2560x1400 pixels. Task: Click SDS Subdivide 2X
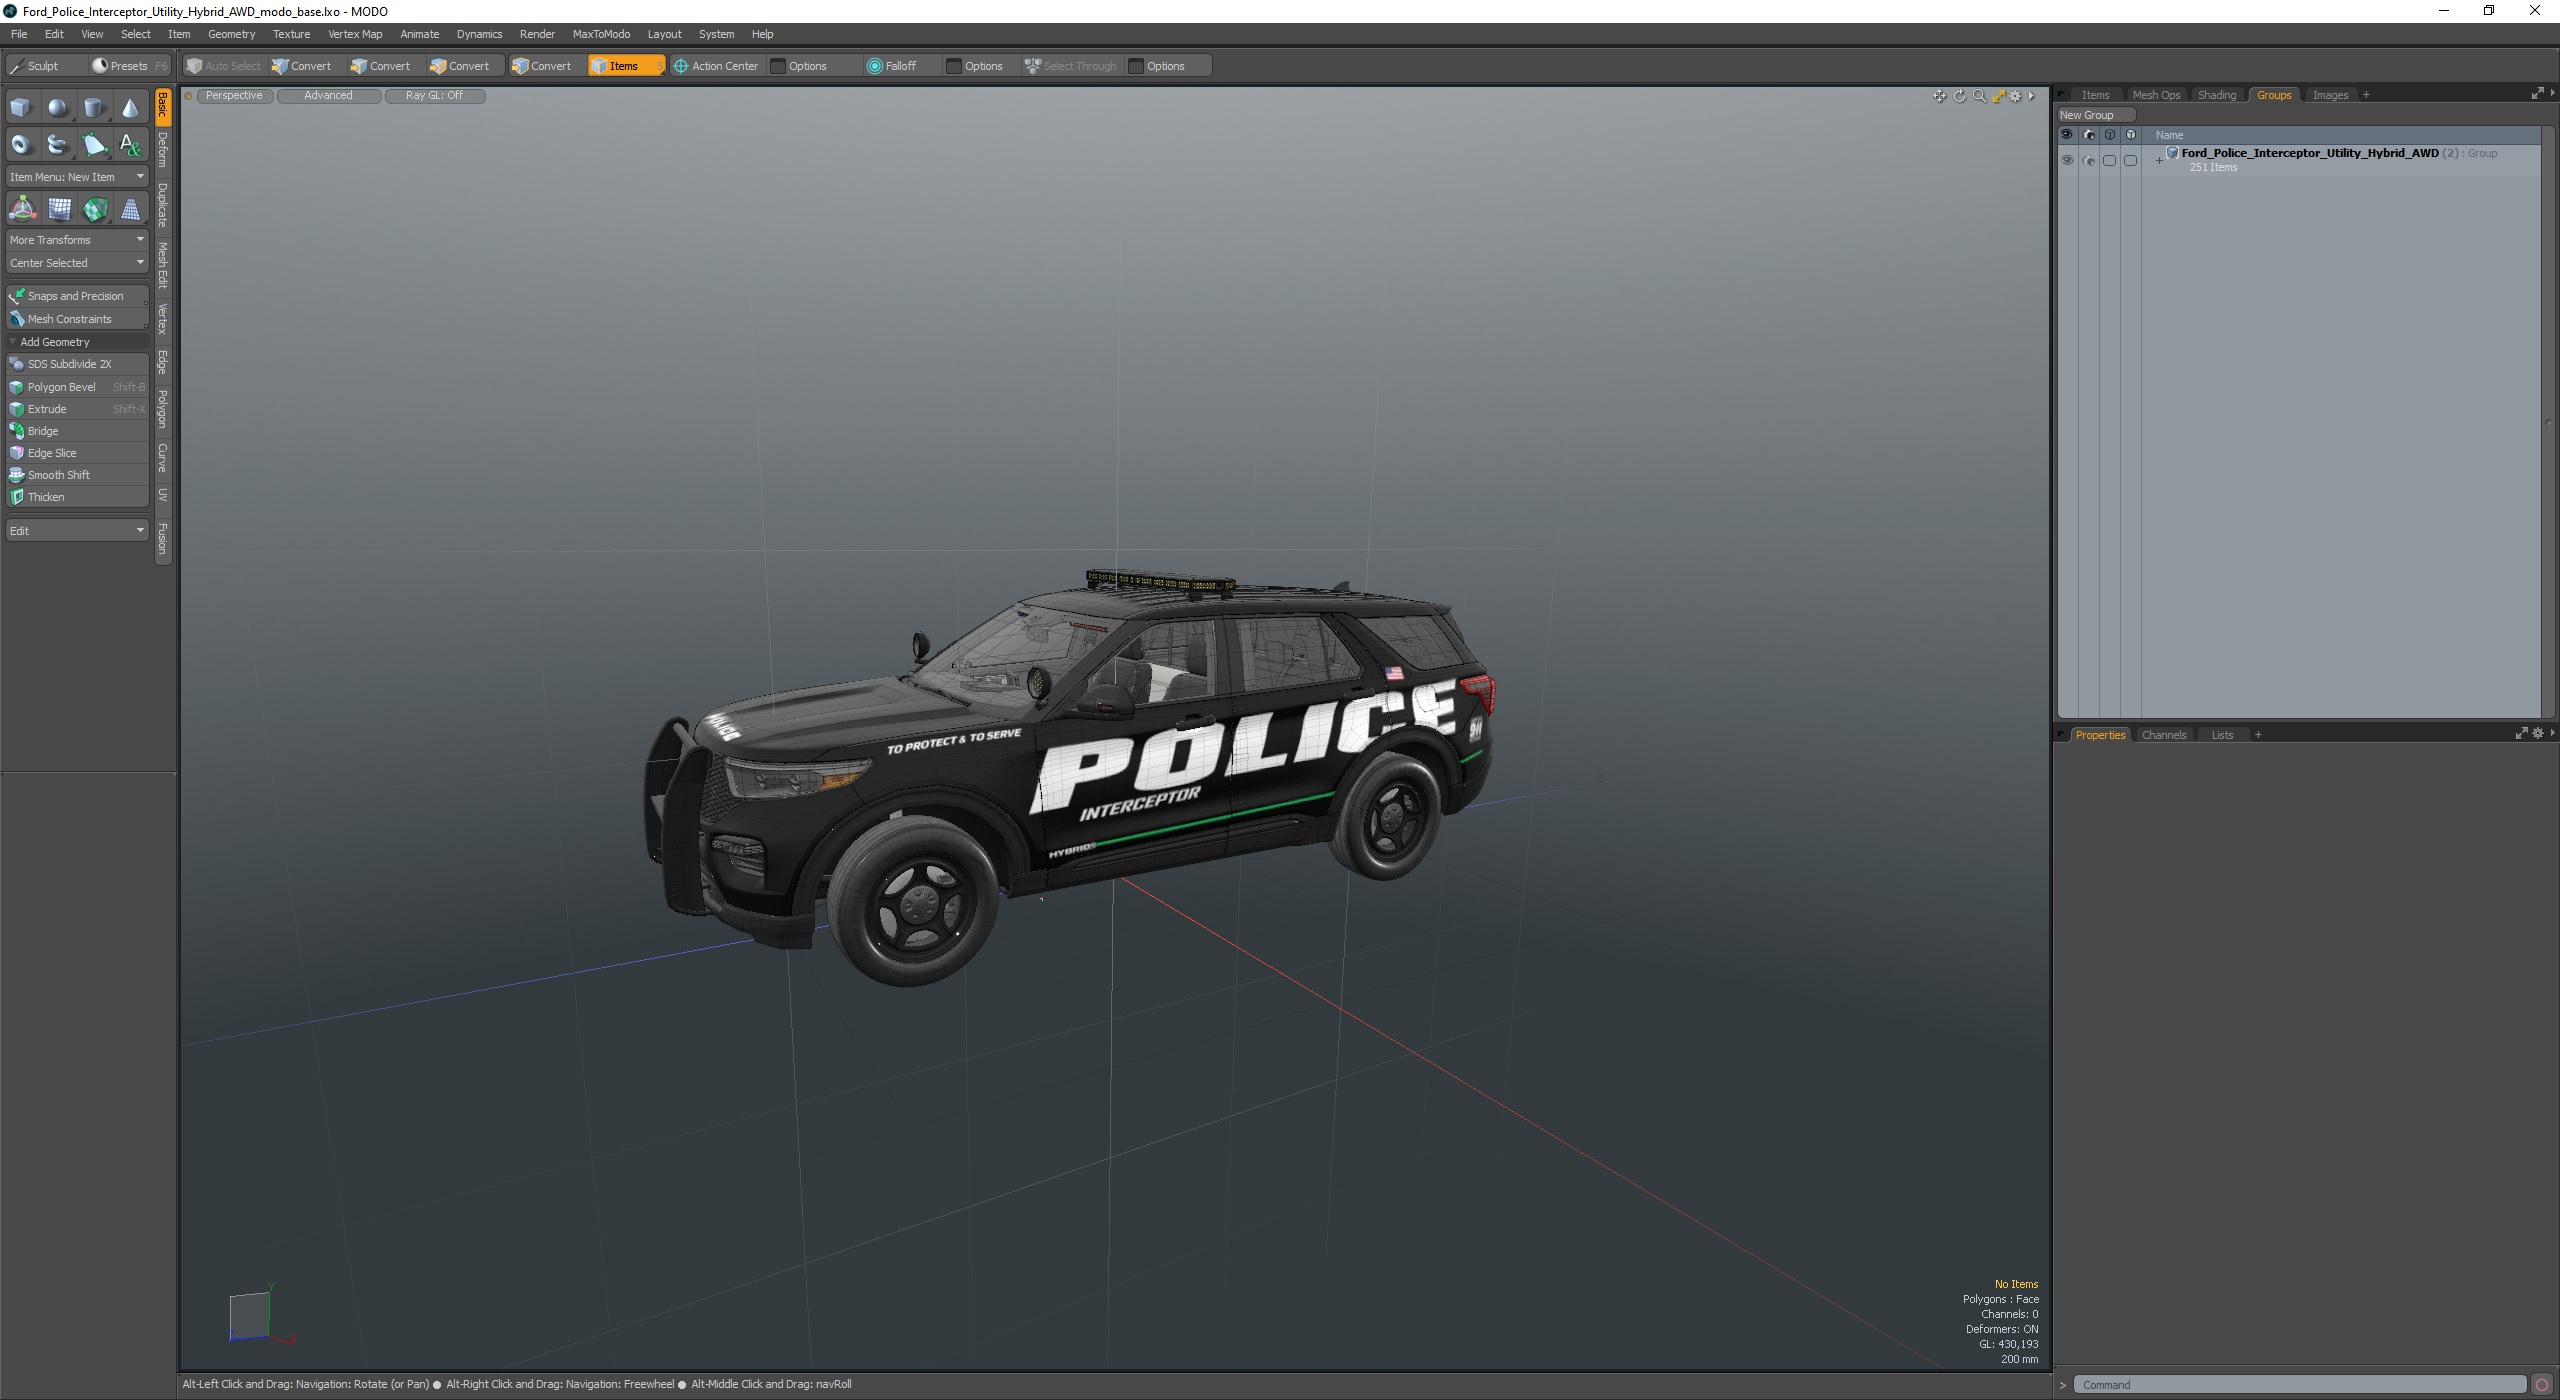pyautogui.click(x=77, y=364)
